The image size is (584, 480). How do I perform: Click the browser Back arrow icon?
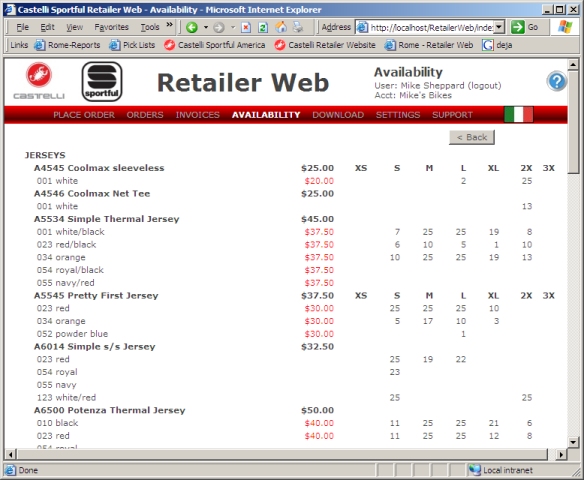[x=192, y=27]
